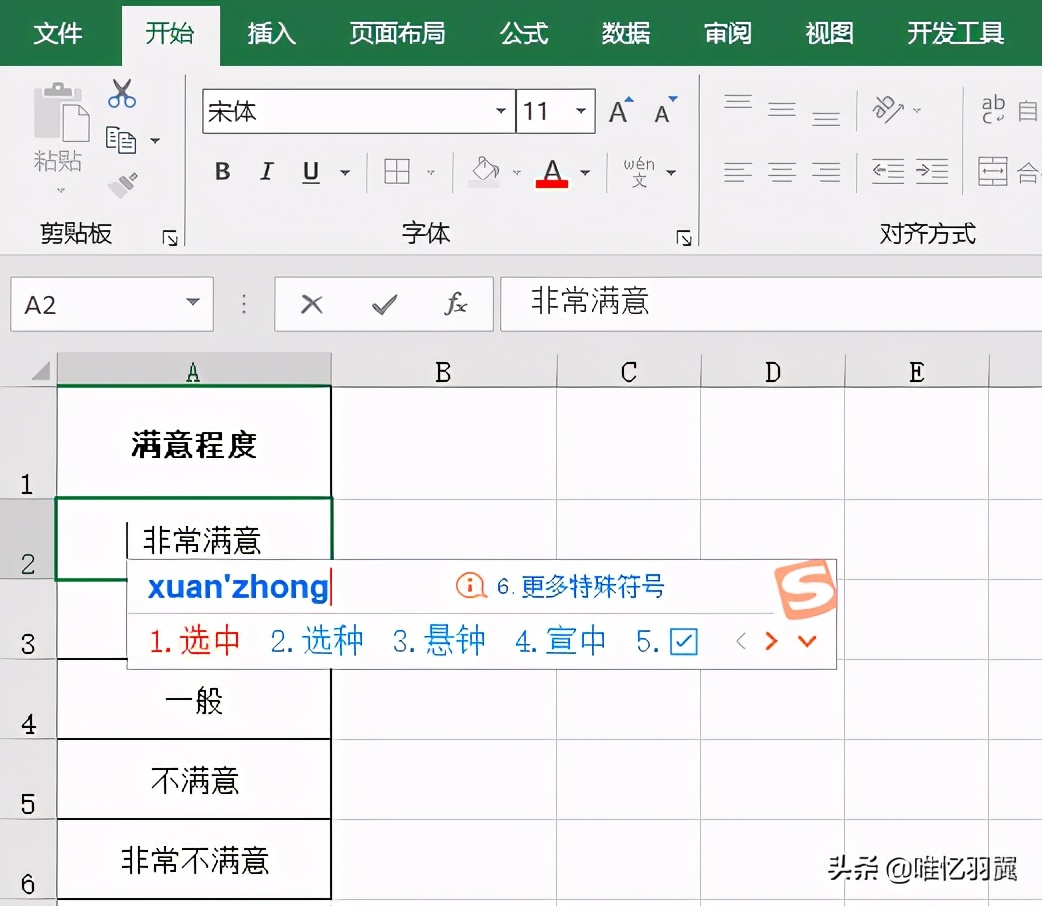Screen dimensions: 1042x906
Task: Set middle vertical alignment
Action: [x=782, y=110]
